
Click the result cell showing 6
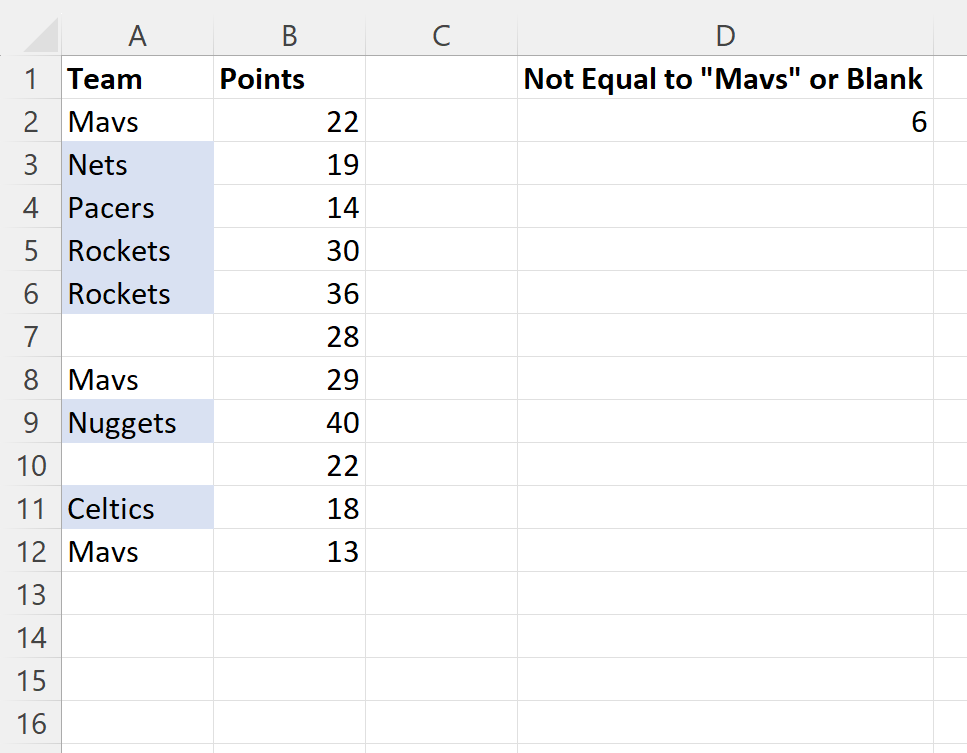725,121
